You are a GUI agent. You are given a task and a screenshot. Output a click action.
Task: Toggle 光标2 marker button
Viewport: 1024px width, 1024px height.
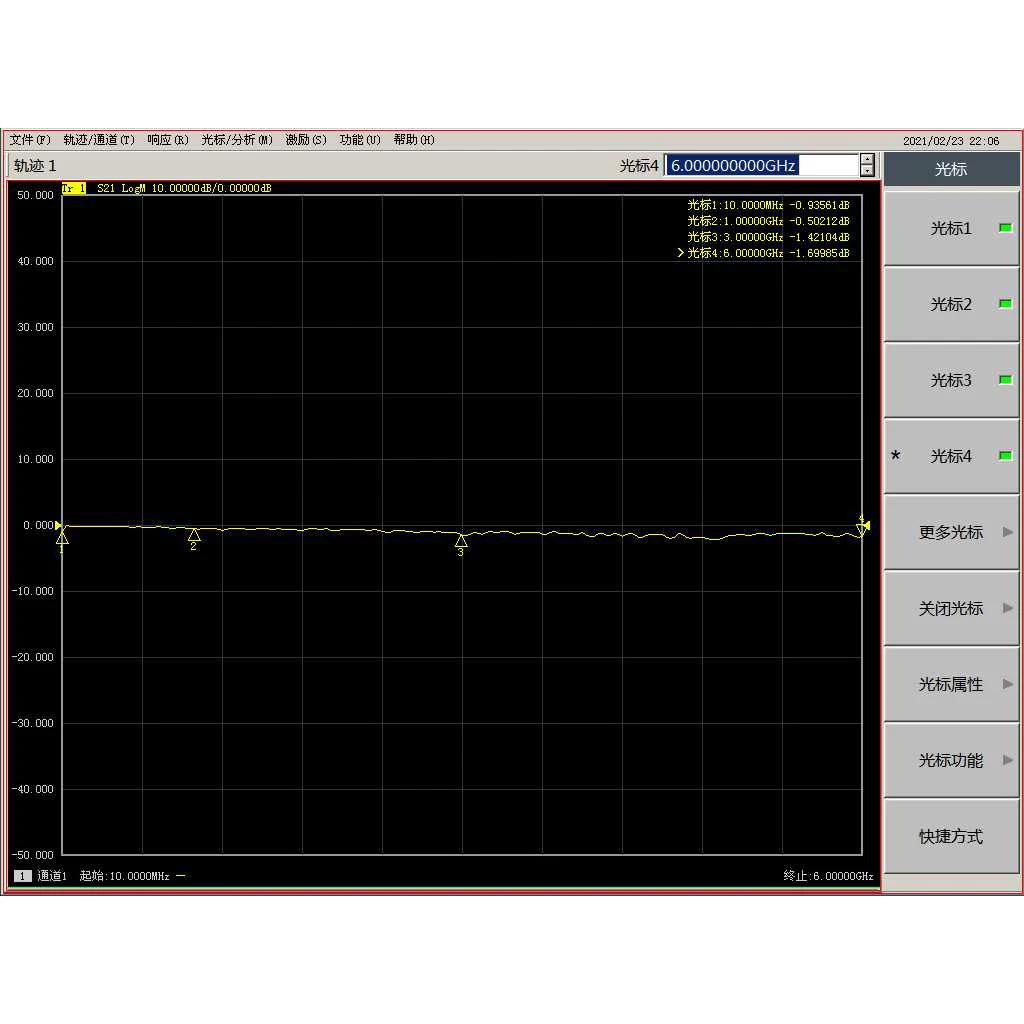951,304
